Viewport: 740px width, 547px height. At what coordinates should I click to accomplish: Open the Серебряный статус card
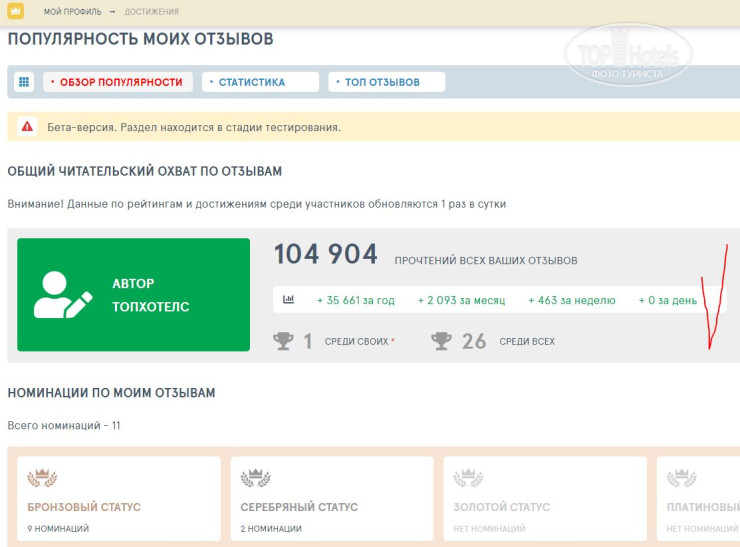click(x=332, y=498)
